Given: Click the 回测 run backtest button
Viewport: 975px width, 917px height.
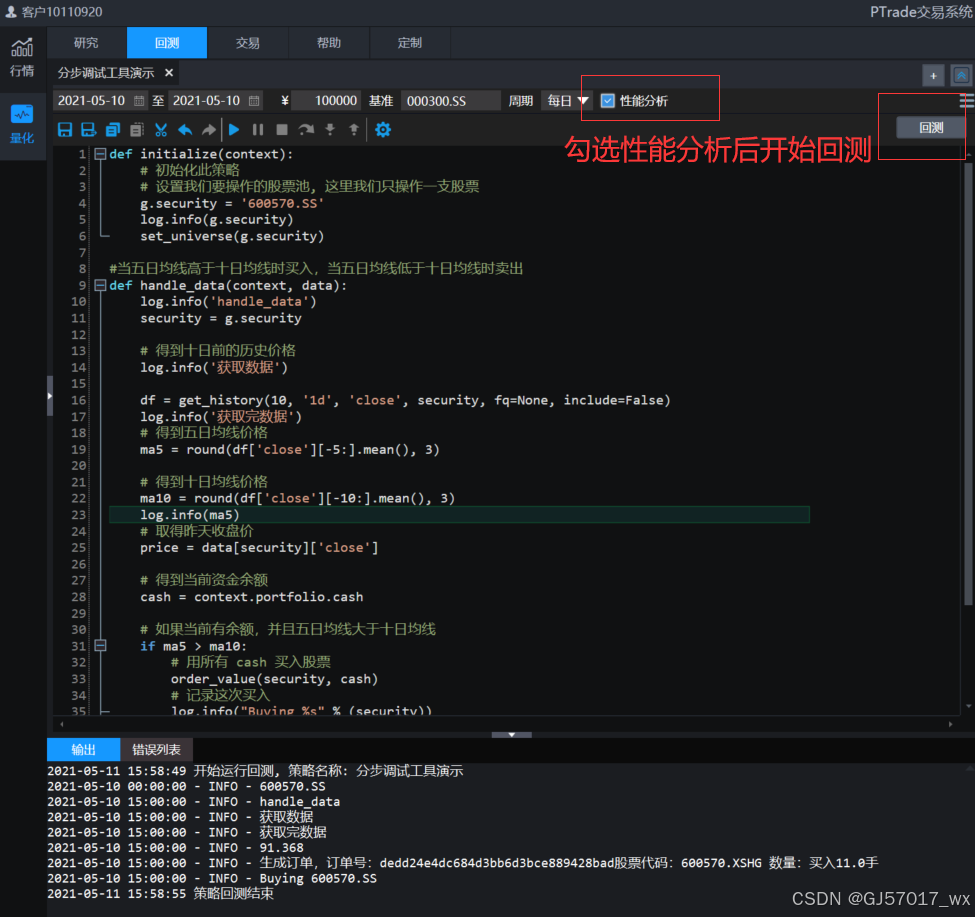Looking at the screenshot, I should (931, 127).
